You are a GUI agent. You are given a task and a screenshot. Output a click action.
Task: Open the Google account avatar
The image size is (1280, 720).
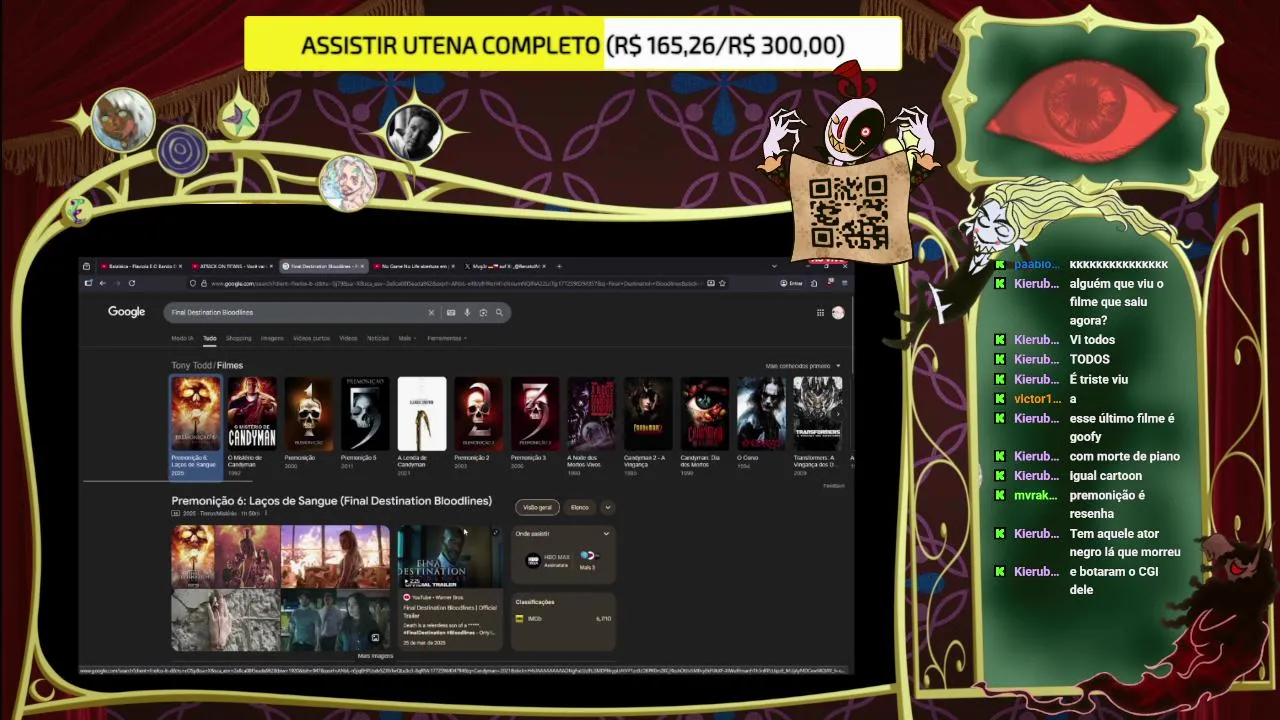[838, 313]
